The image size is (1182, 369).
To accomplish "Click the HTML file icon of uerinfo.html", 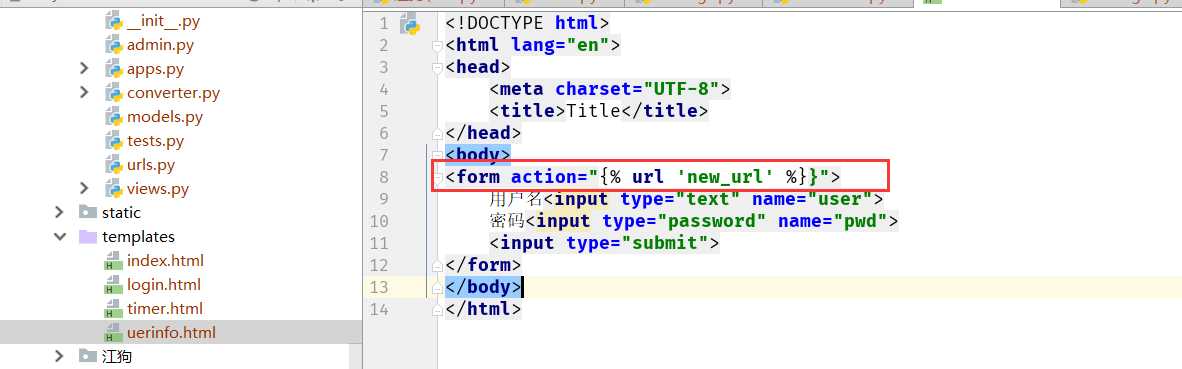I will click(x=114, y=333).
